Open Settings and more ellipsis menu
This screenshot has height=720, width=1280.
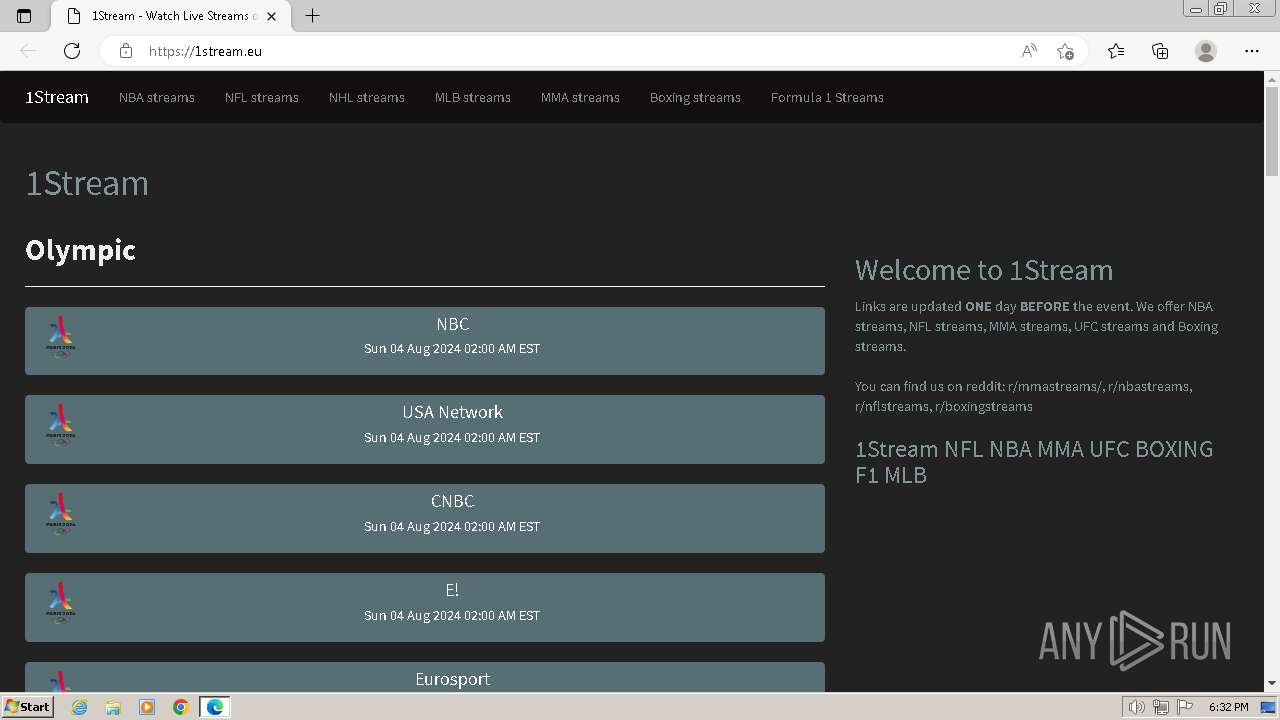click(1252, 51)
